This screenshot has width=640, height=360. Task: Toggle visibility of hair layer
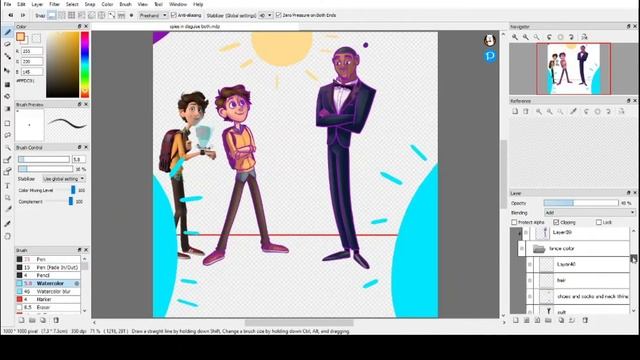click(530, 280)
